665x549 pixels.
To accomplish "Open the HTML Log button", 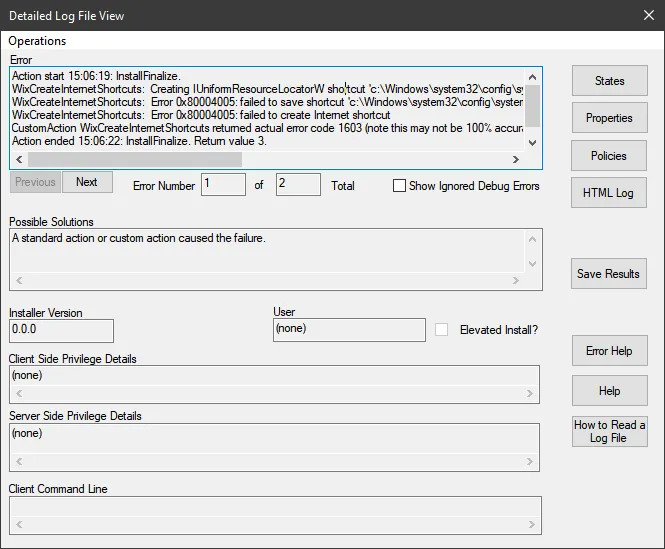I will coord(609,193).
